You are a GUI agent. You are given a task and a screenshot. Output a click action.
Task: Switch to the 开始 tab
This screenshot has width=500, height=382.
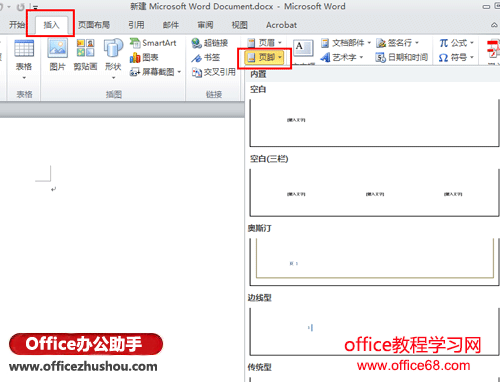click(x=16, y=25)
